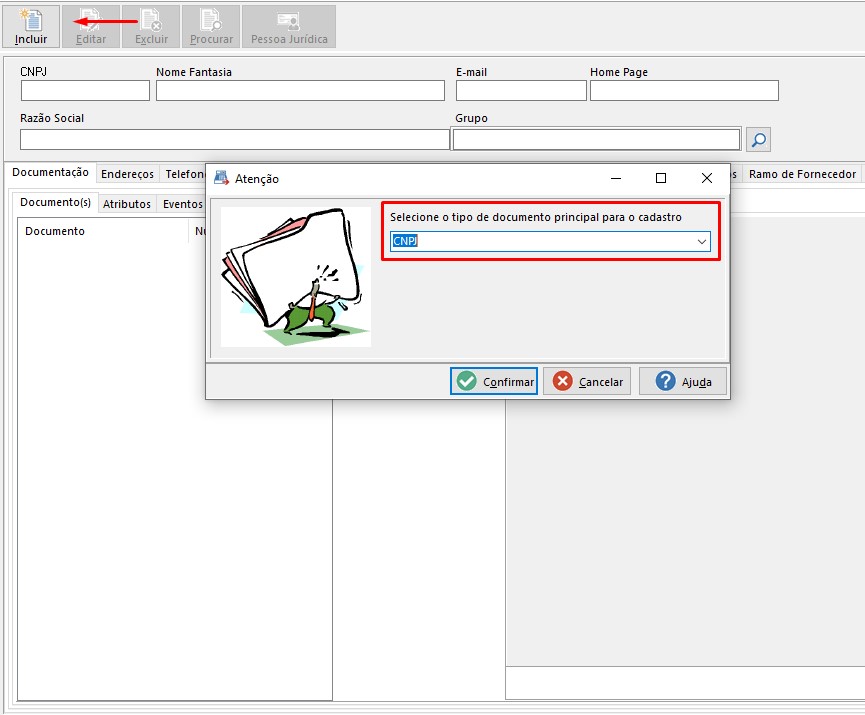Image resolution: width=865 pixels, height=715 pixels.
Task: Click the Home Page input field
Action: [x=685, y=90]
